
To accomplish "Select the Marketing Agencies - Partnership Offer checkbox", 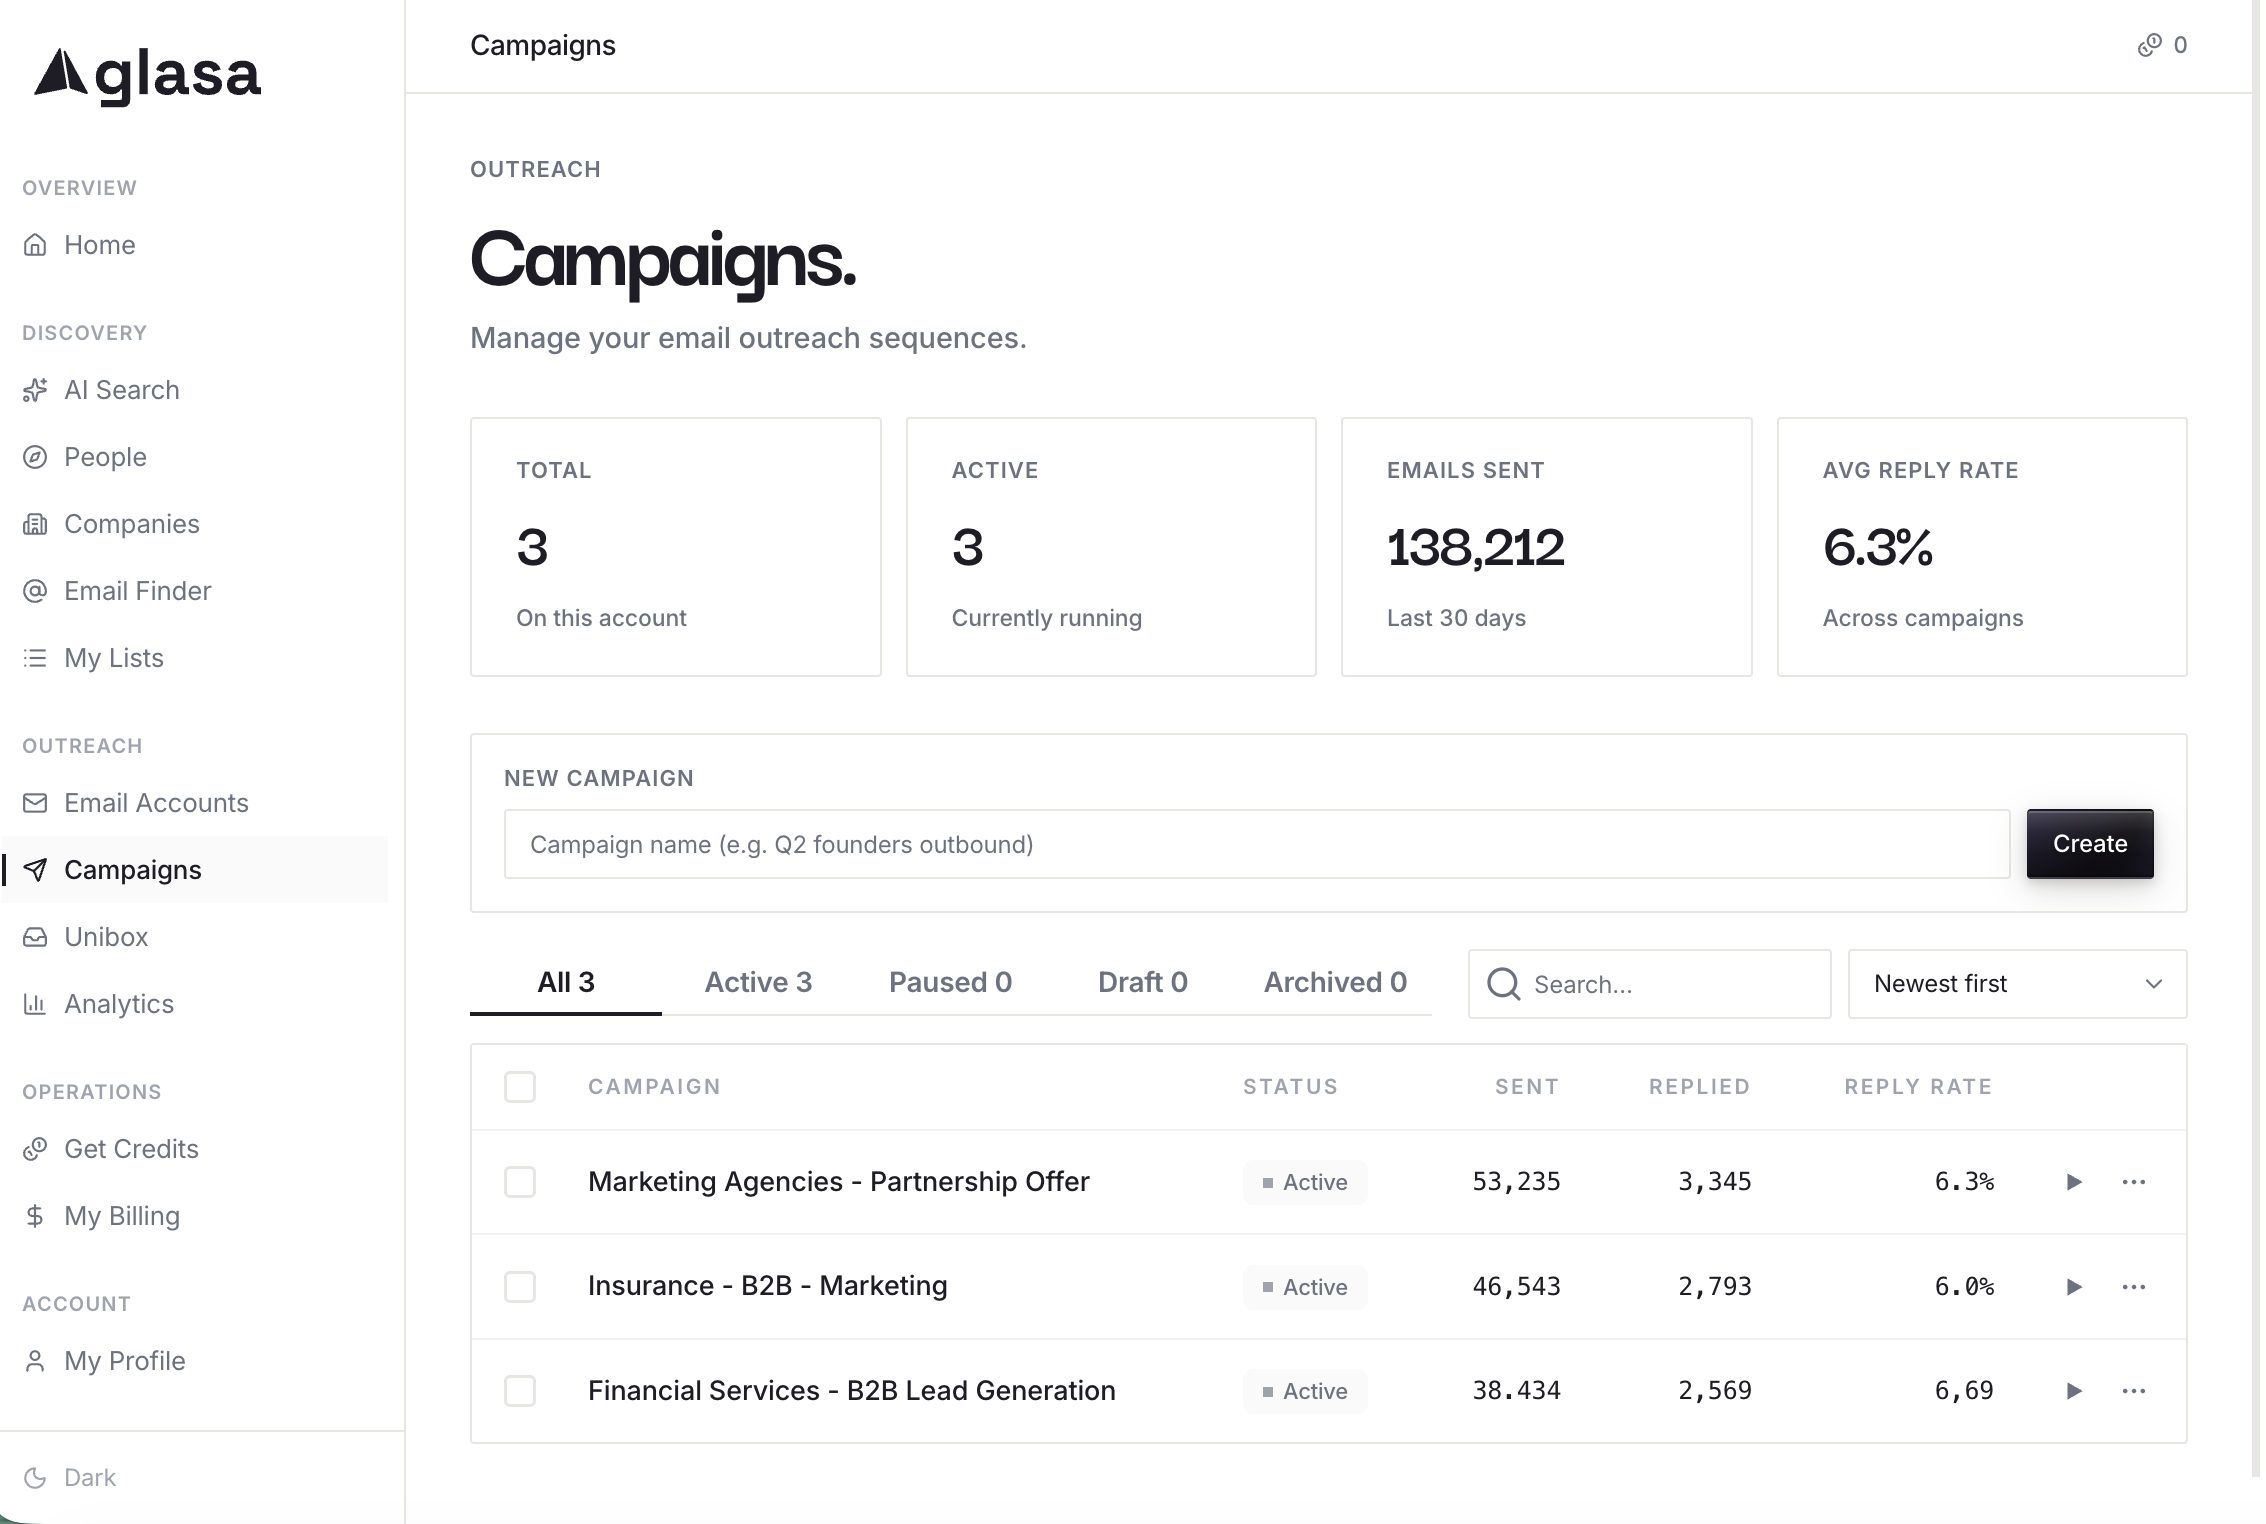I will coord(520,1182).
